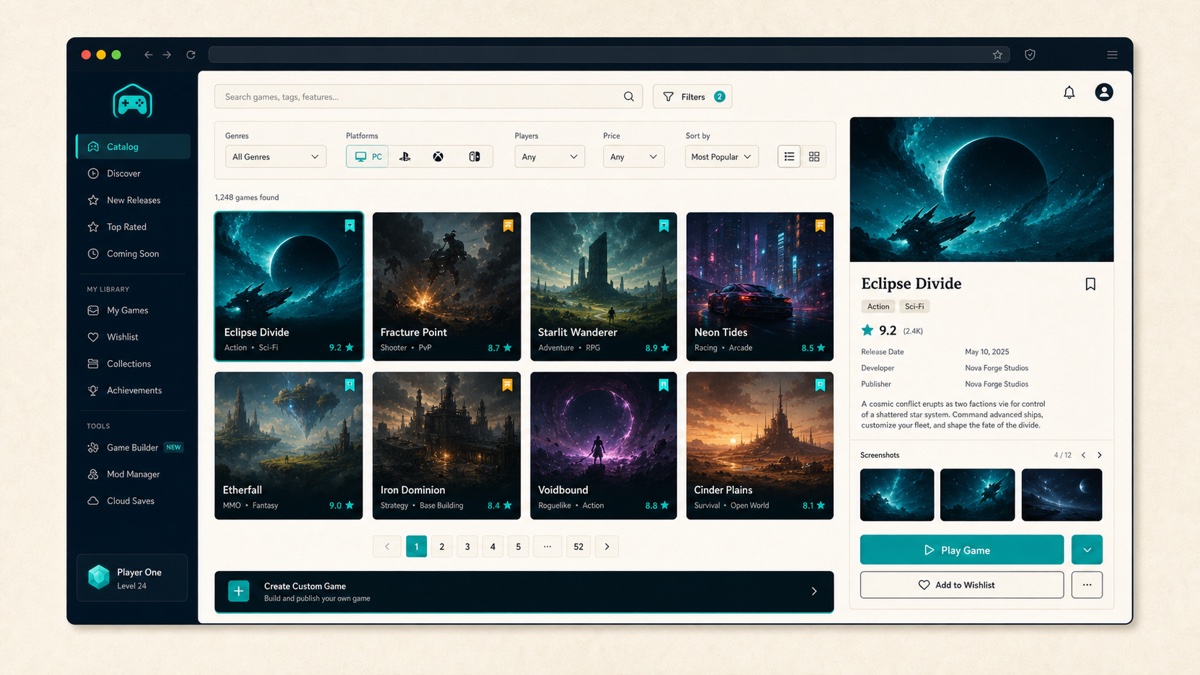
Task: Open the user profile avatar
Action: [1104, 92]
